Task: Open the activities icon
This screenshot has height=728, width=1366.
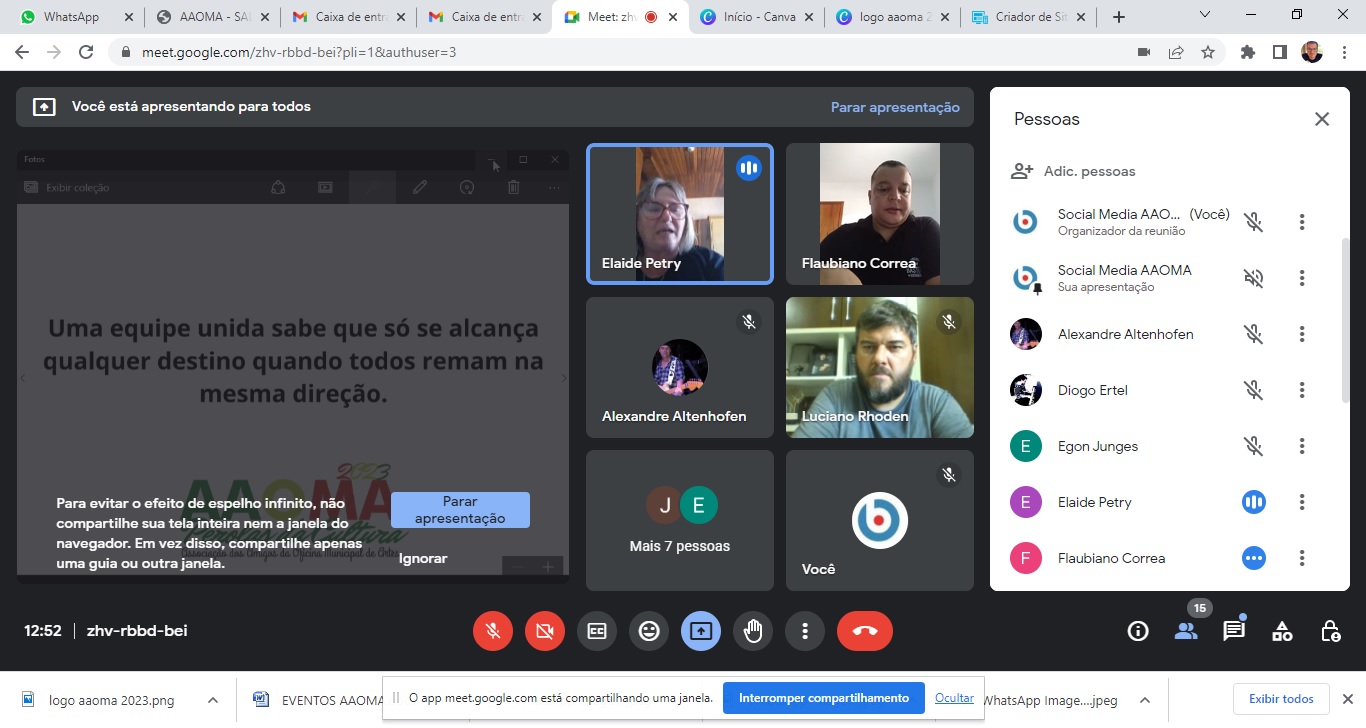Action: (x=1282, y=631)
